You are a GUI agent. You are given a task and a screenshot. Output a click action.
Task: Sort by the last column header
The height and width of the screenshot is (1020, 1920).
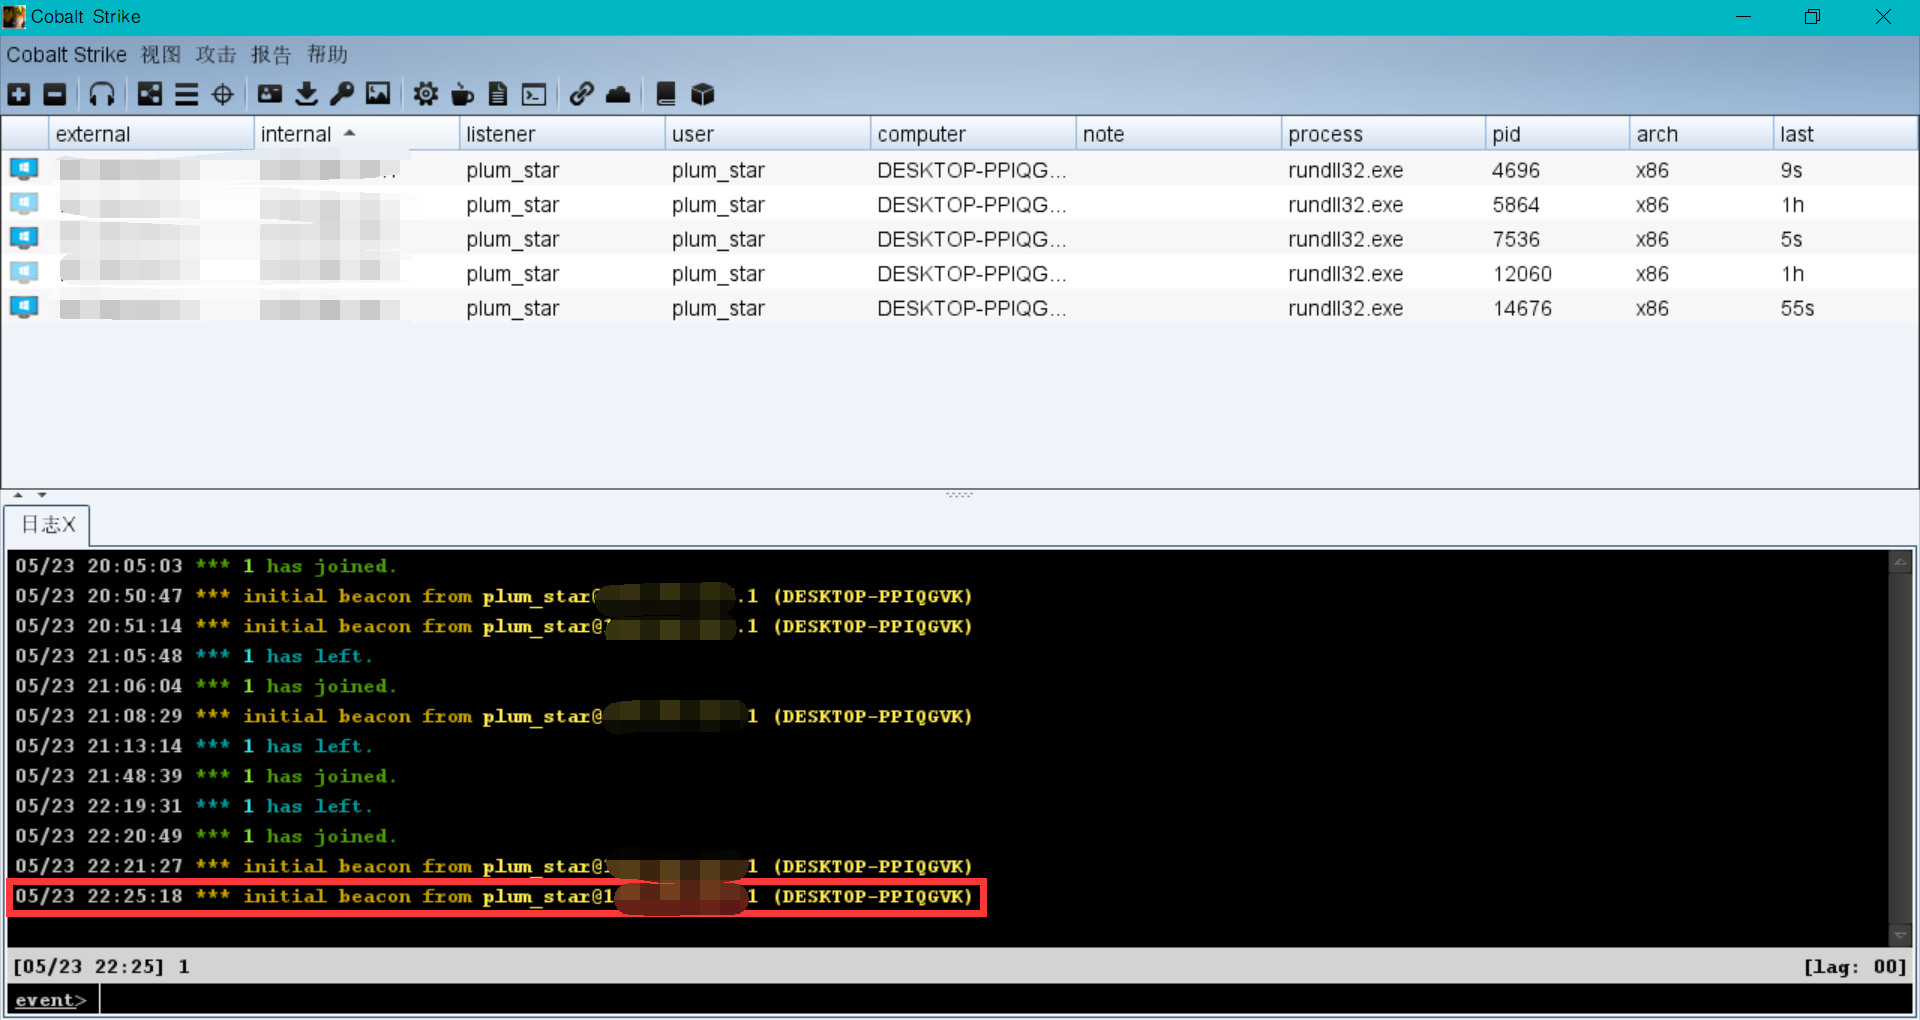coord(1846,134)
